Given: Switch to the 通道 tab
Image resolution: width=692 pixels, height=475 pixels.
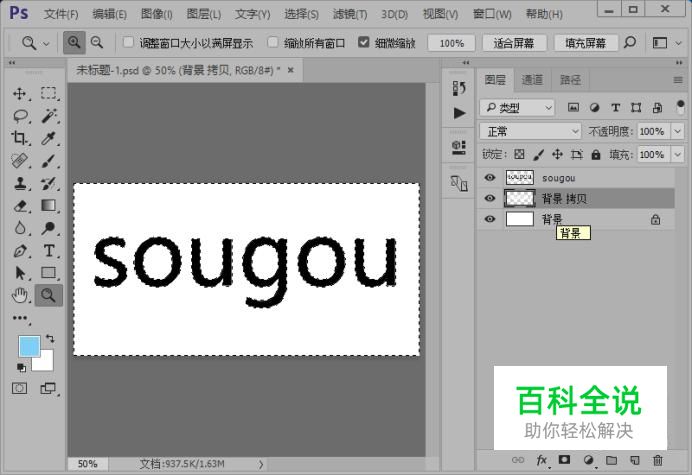Looking at the screenshot, I should point(533,80).
